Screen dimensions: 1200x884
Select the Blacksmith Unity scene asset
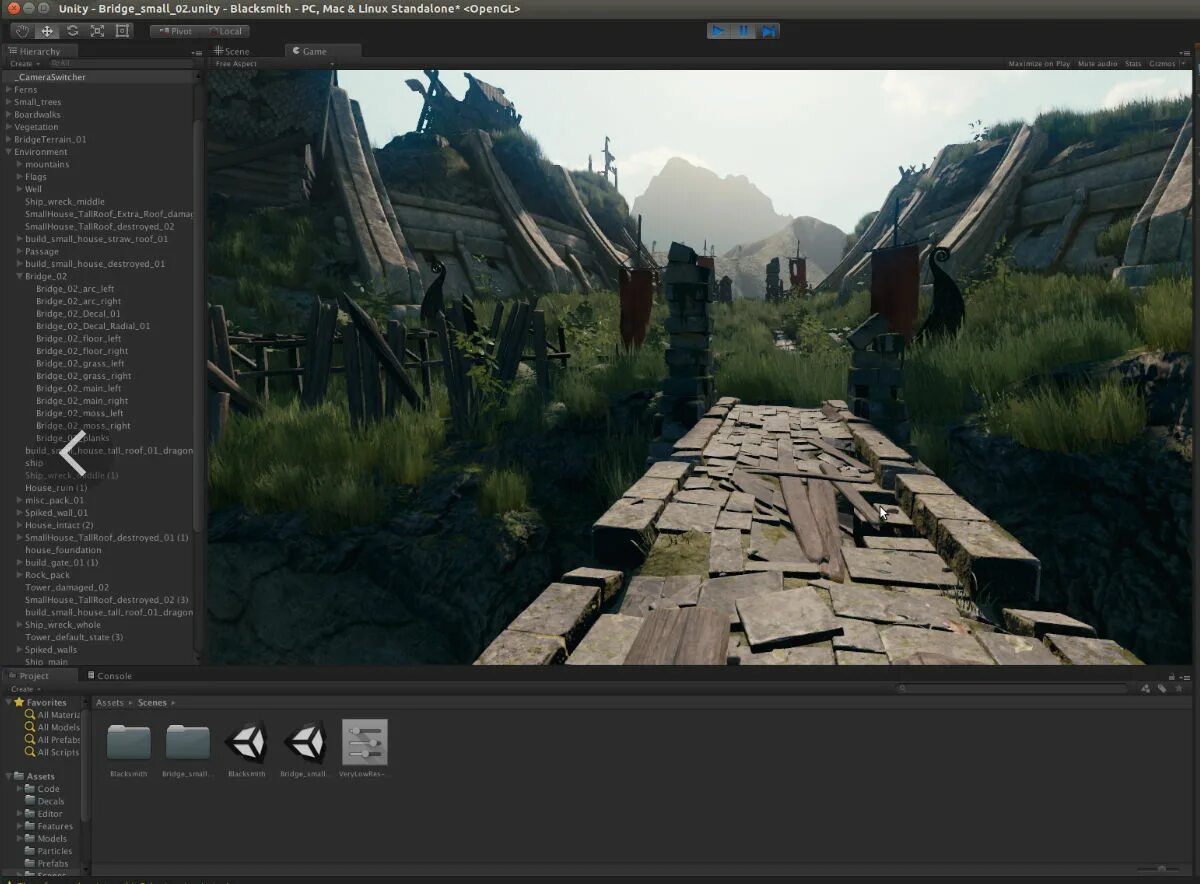click(x=246, y=743)
